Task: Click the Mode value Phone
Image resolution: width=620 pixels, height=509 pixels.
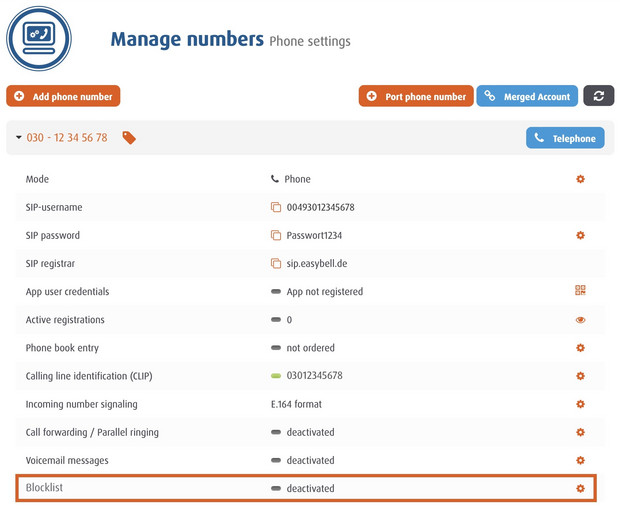Action: pos(297,179)
